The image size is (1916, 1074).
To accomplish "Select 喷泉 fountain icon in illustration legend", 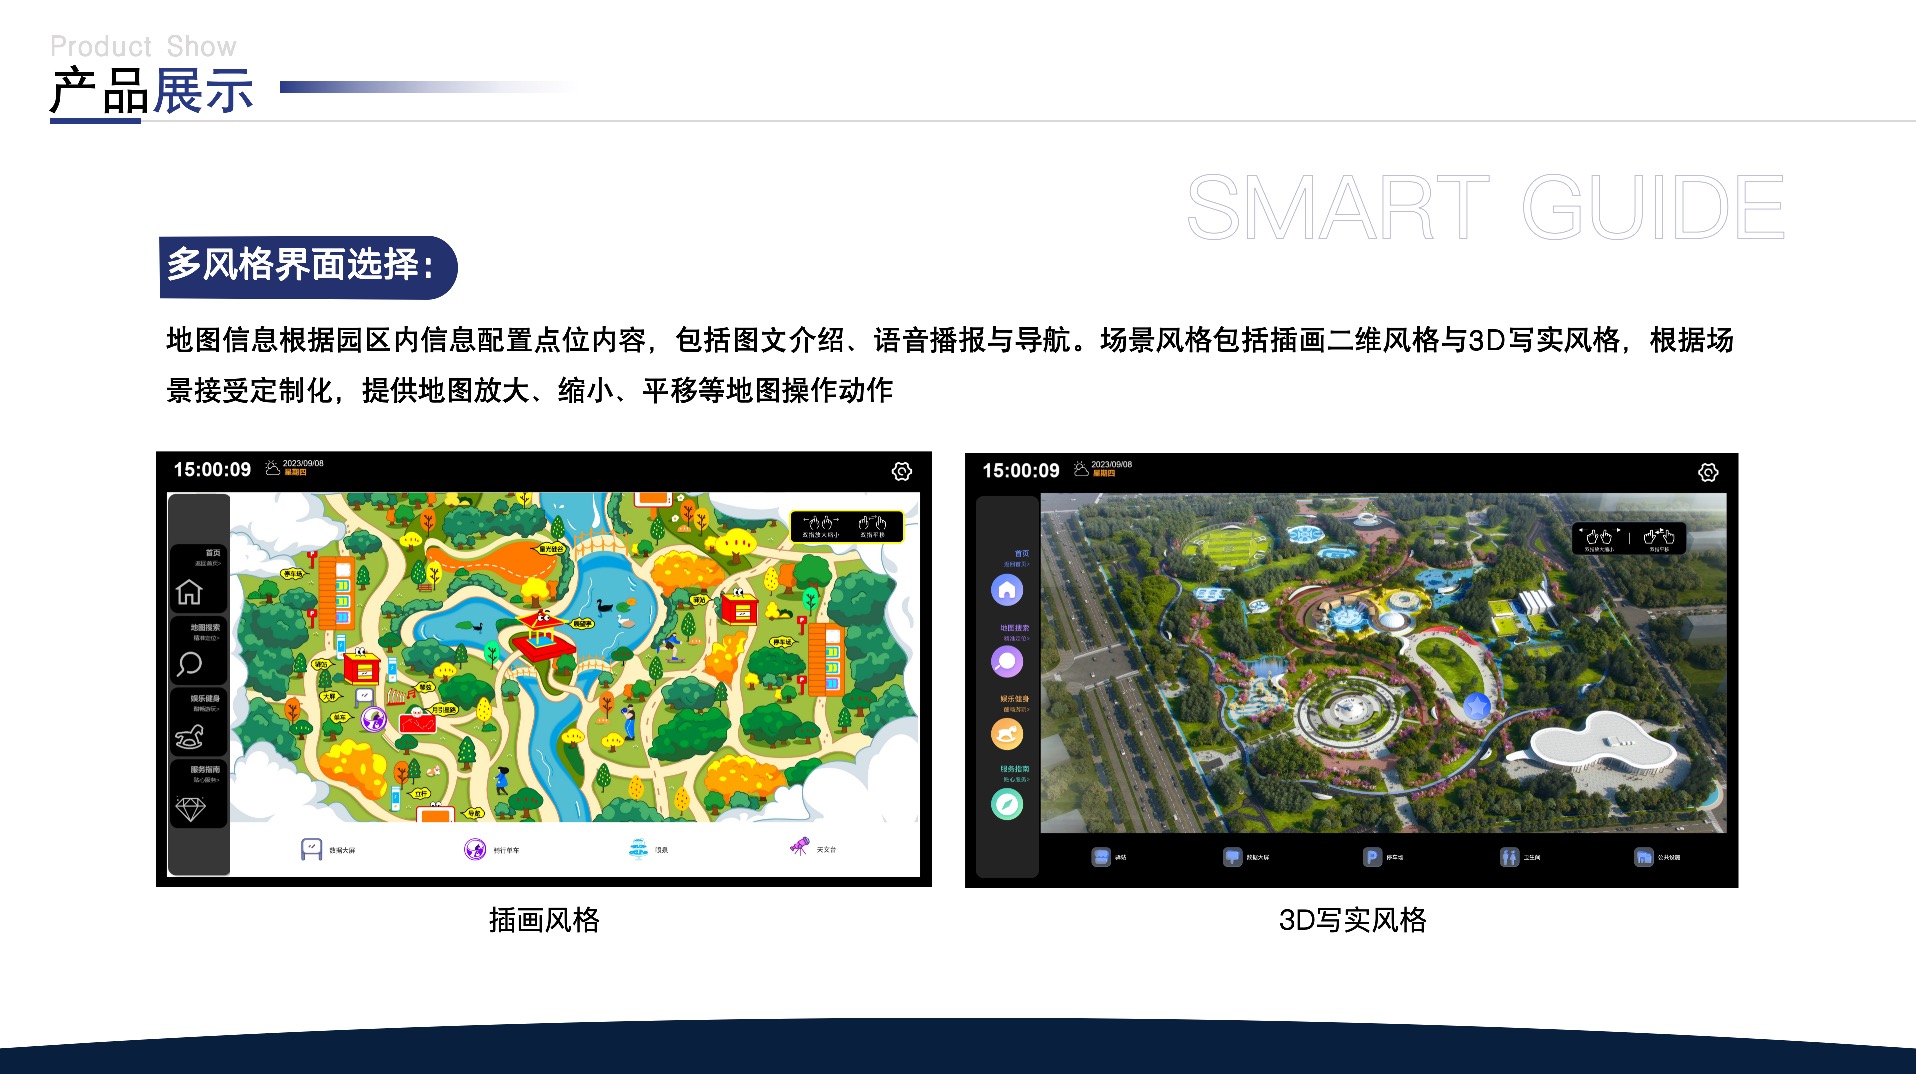I will 638,849.
